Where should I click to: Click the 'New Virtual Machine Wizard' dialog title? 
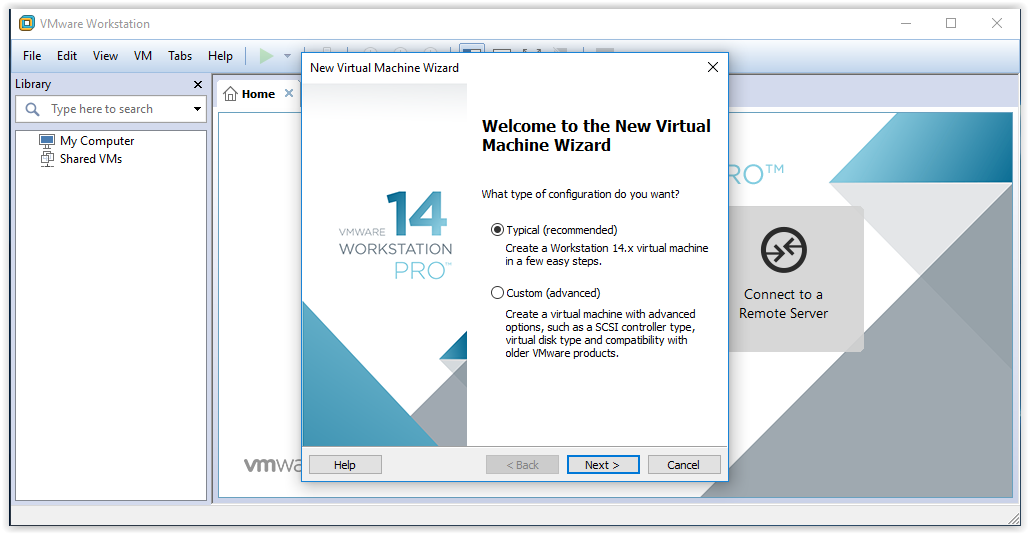point(385,68)
